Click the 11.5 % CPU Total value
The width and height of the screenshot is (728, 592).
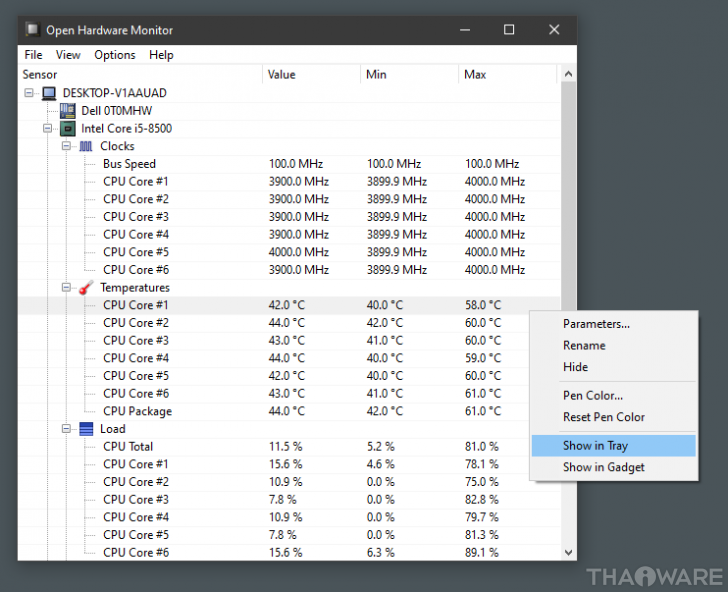pyautogui.click(x=286, y=446)
